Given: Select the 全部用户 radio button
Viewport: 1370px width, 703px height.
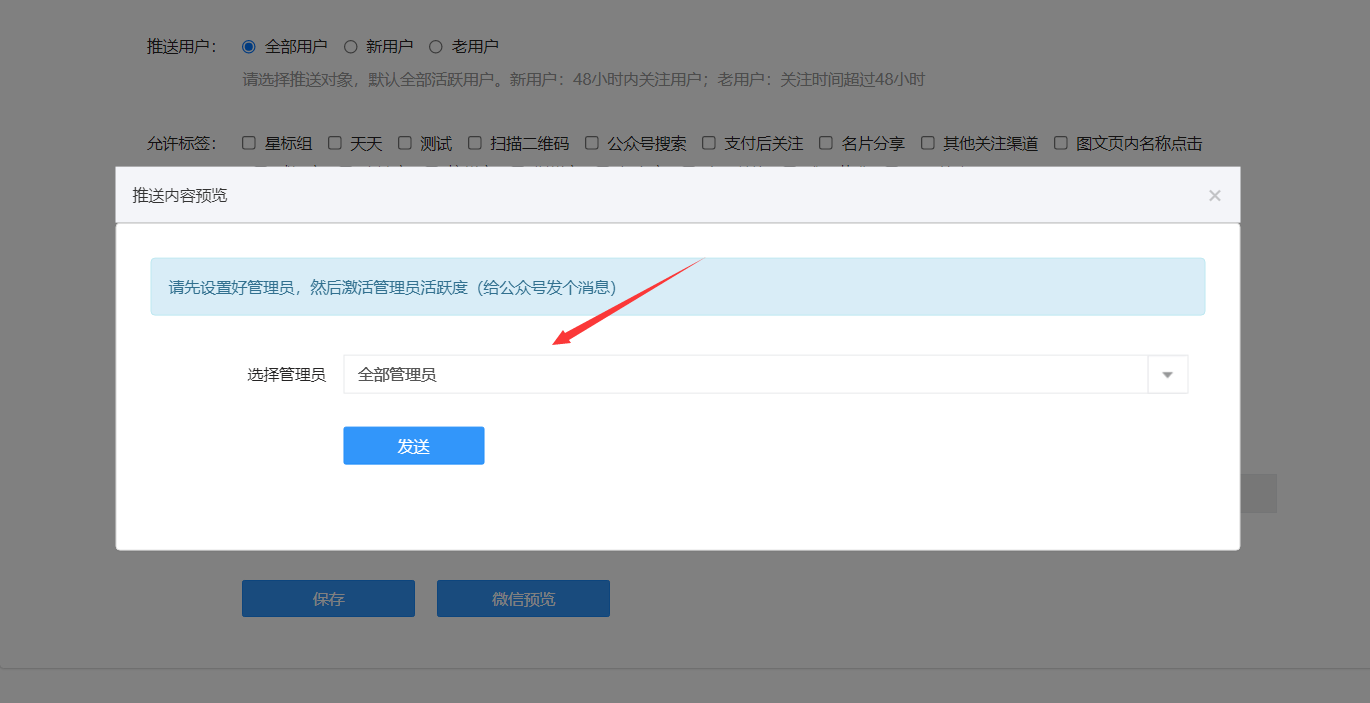Looking at the screenshot, I should click(249, 46).
